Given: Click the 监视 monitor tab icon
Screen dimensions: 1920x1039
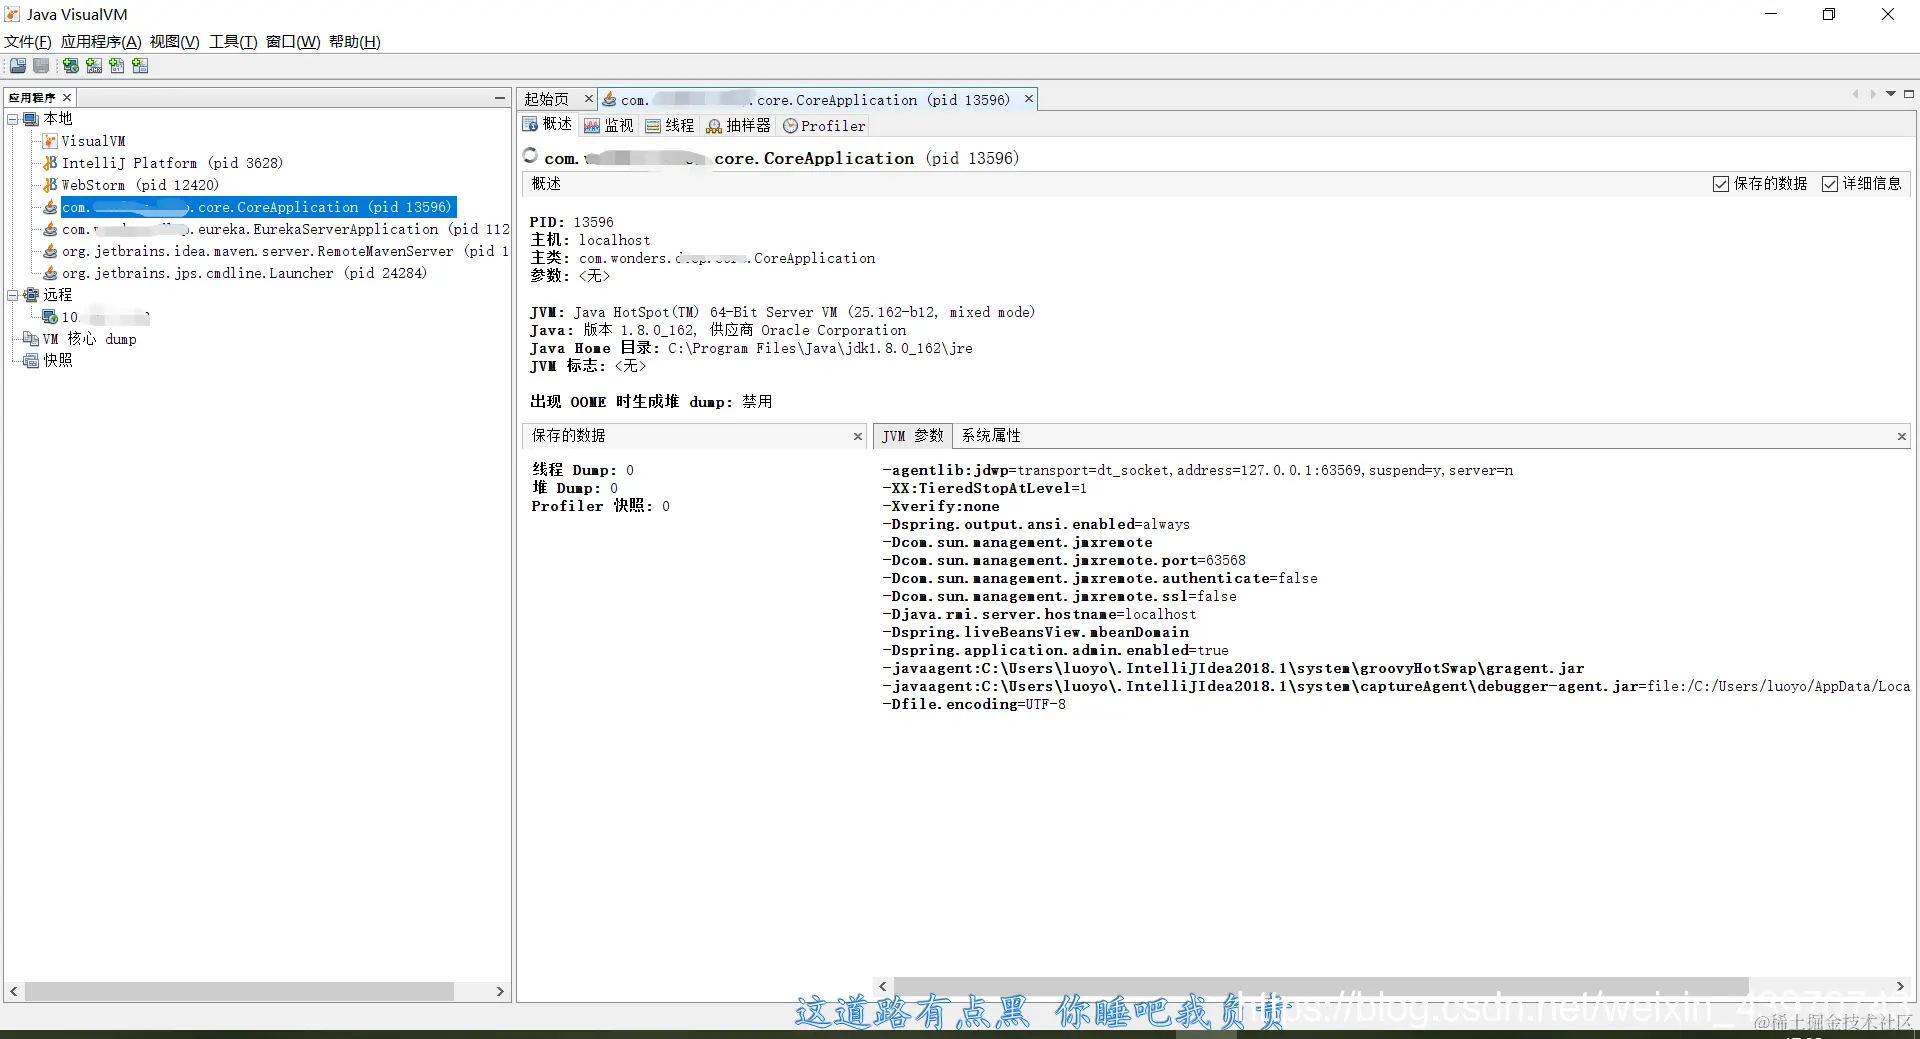Looking at the screenshot, I should (592, 126).
